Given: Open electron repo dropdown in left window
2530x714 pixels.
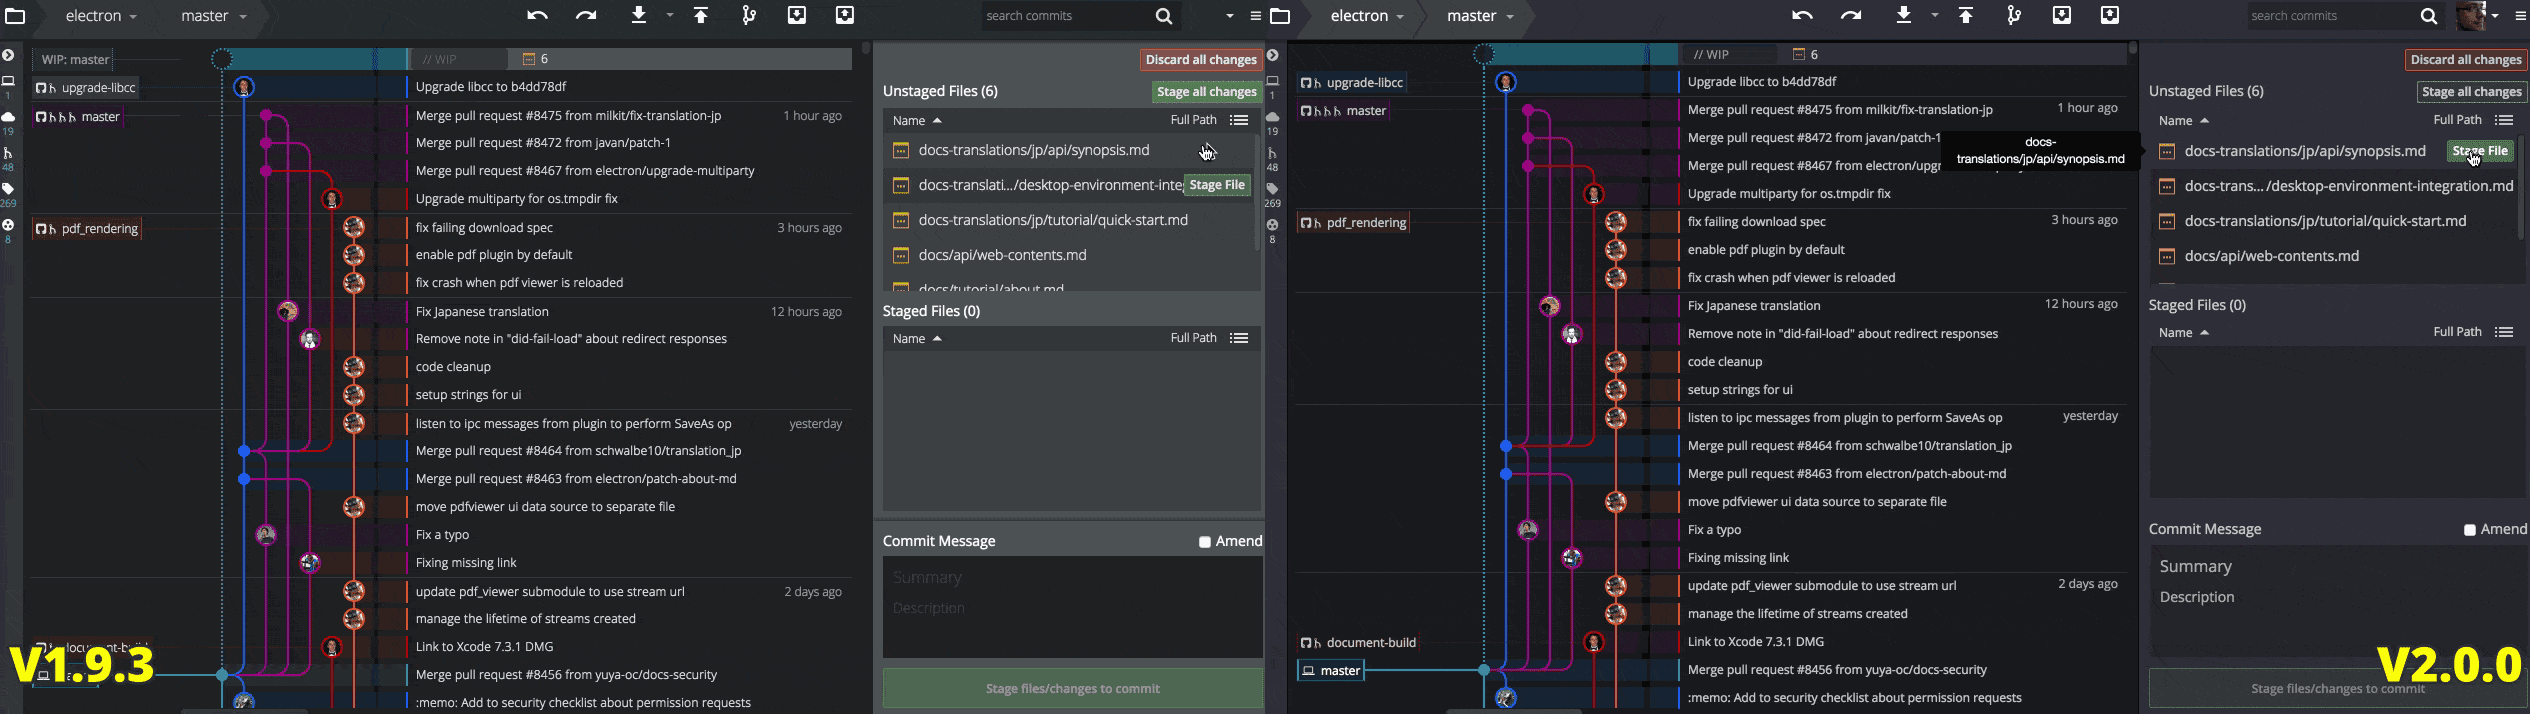Looking at the screenshot, I should (x=101, y=16).
